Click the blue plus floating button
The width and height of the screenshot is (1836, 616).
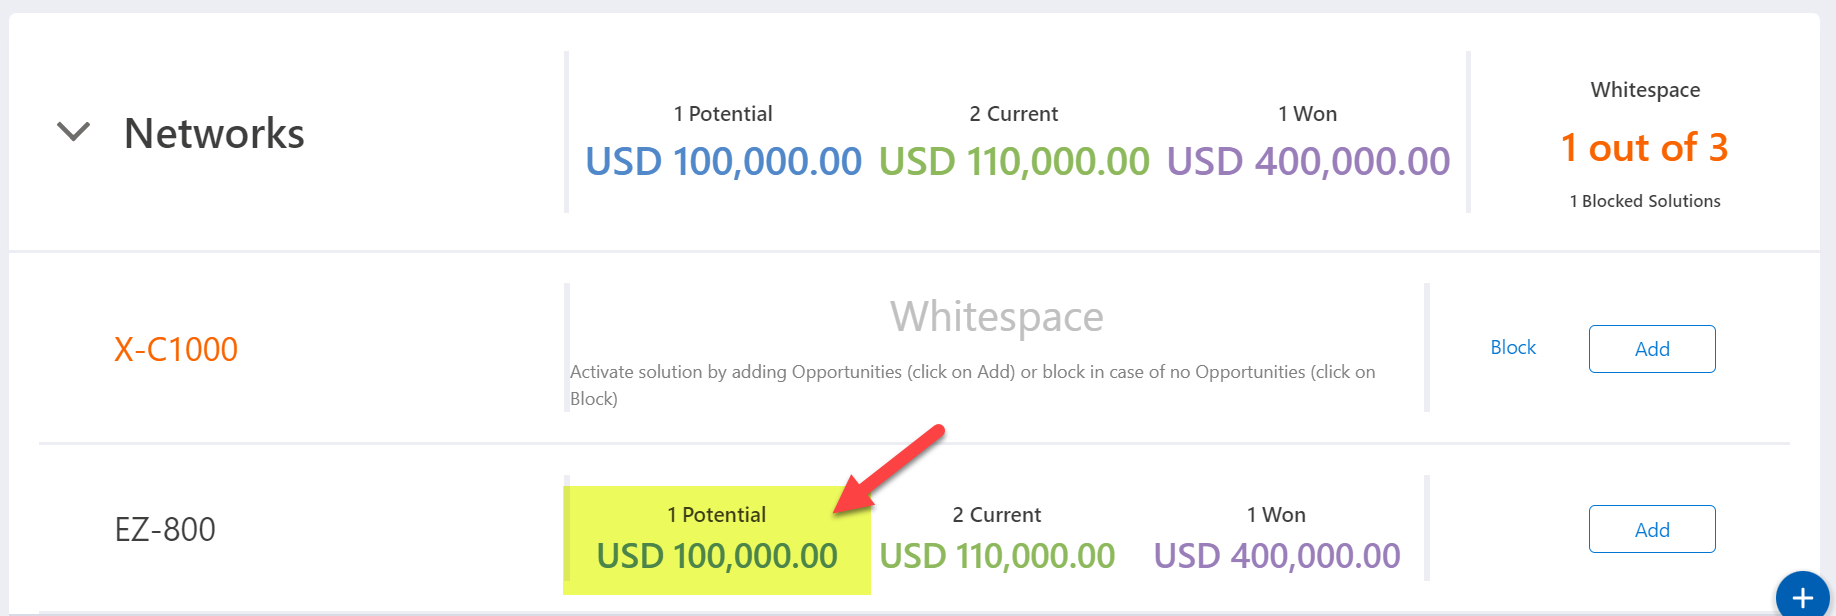point(1802,597)
